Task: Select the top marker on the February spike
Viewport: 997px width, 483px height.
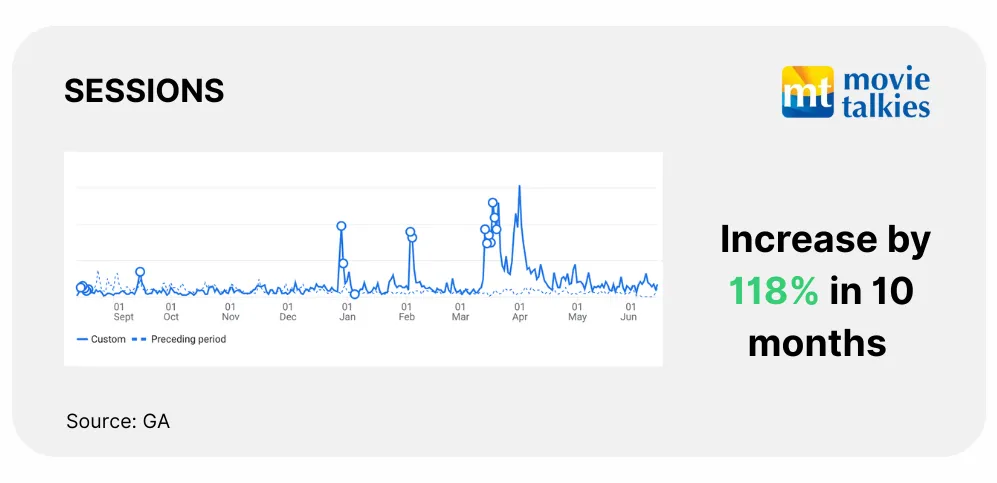Action: click(x=410, y=232)
